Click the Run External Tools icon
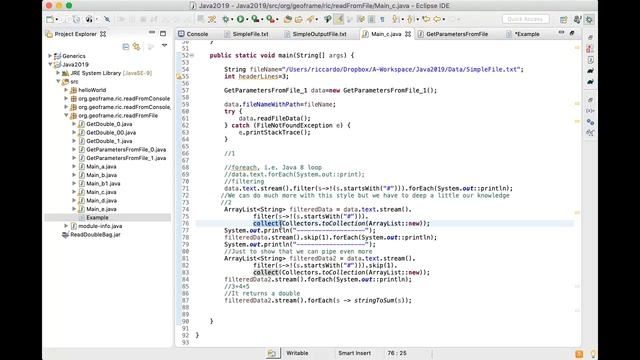640x360 pixels. click(270, 19)
